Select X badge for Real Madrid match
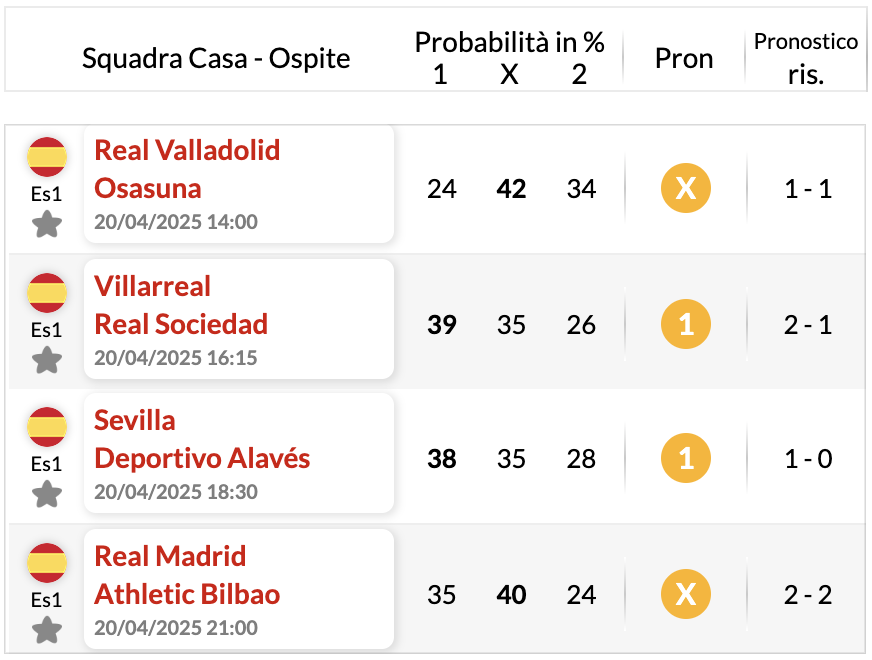 click(685, 594)
